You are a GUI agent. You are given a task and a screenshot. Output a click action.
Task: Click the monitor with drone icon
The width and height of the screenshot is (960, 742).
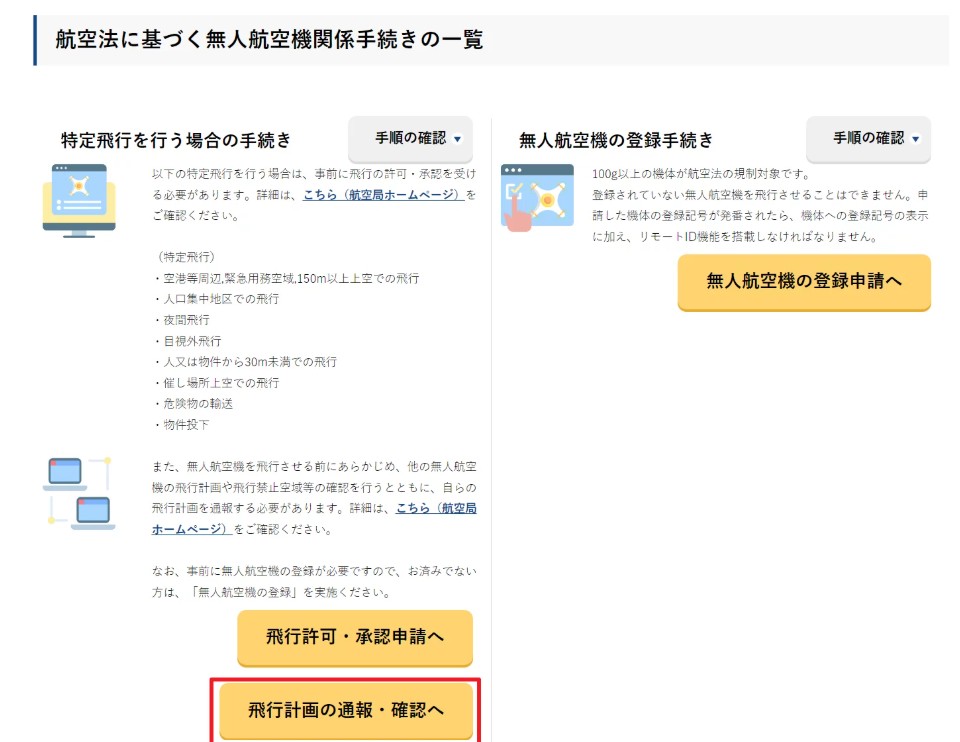pos(79,200)
